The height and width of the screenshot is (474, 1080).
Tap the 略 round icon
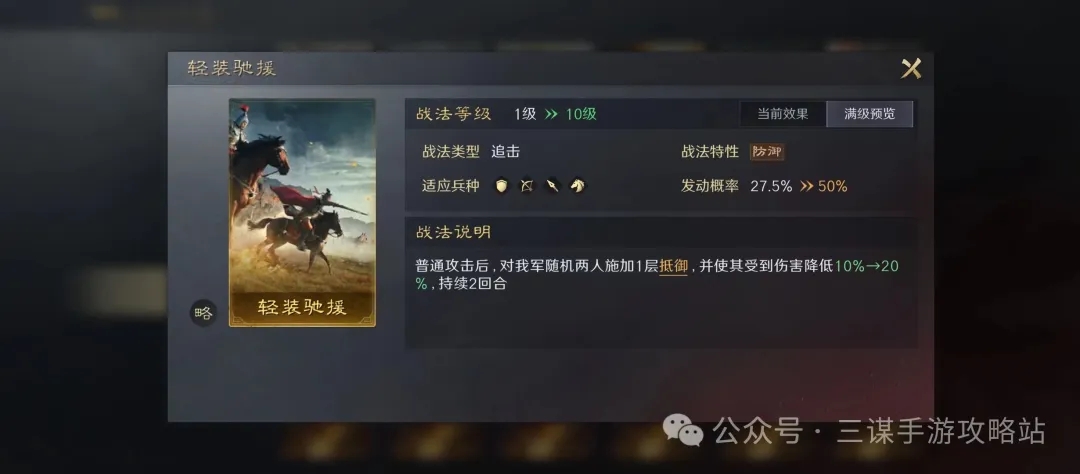click(203, 313)
